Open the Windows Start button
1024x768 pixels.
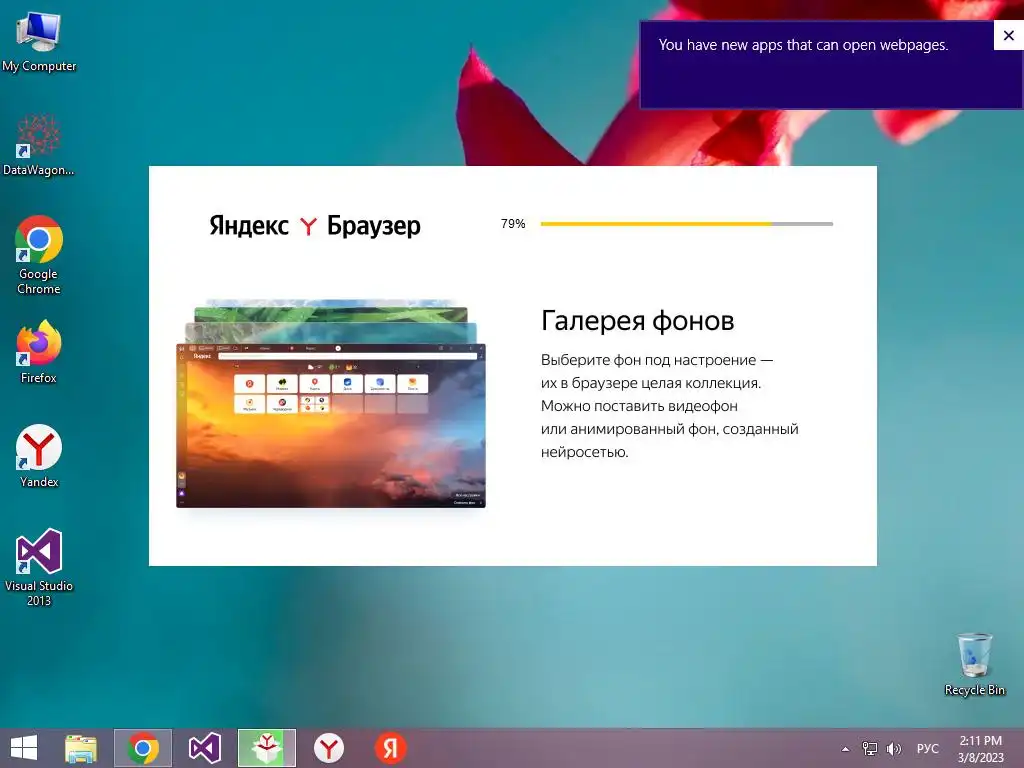click(x=24, y=748)
